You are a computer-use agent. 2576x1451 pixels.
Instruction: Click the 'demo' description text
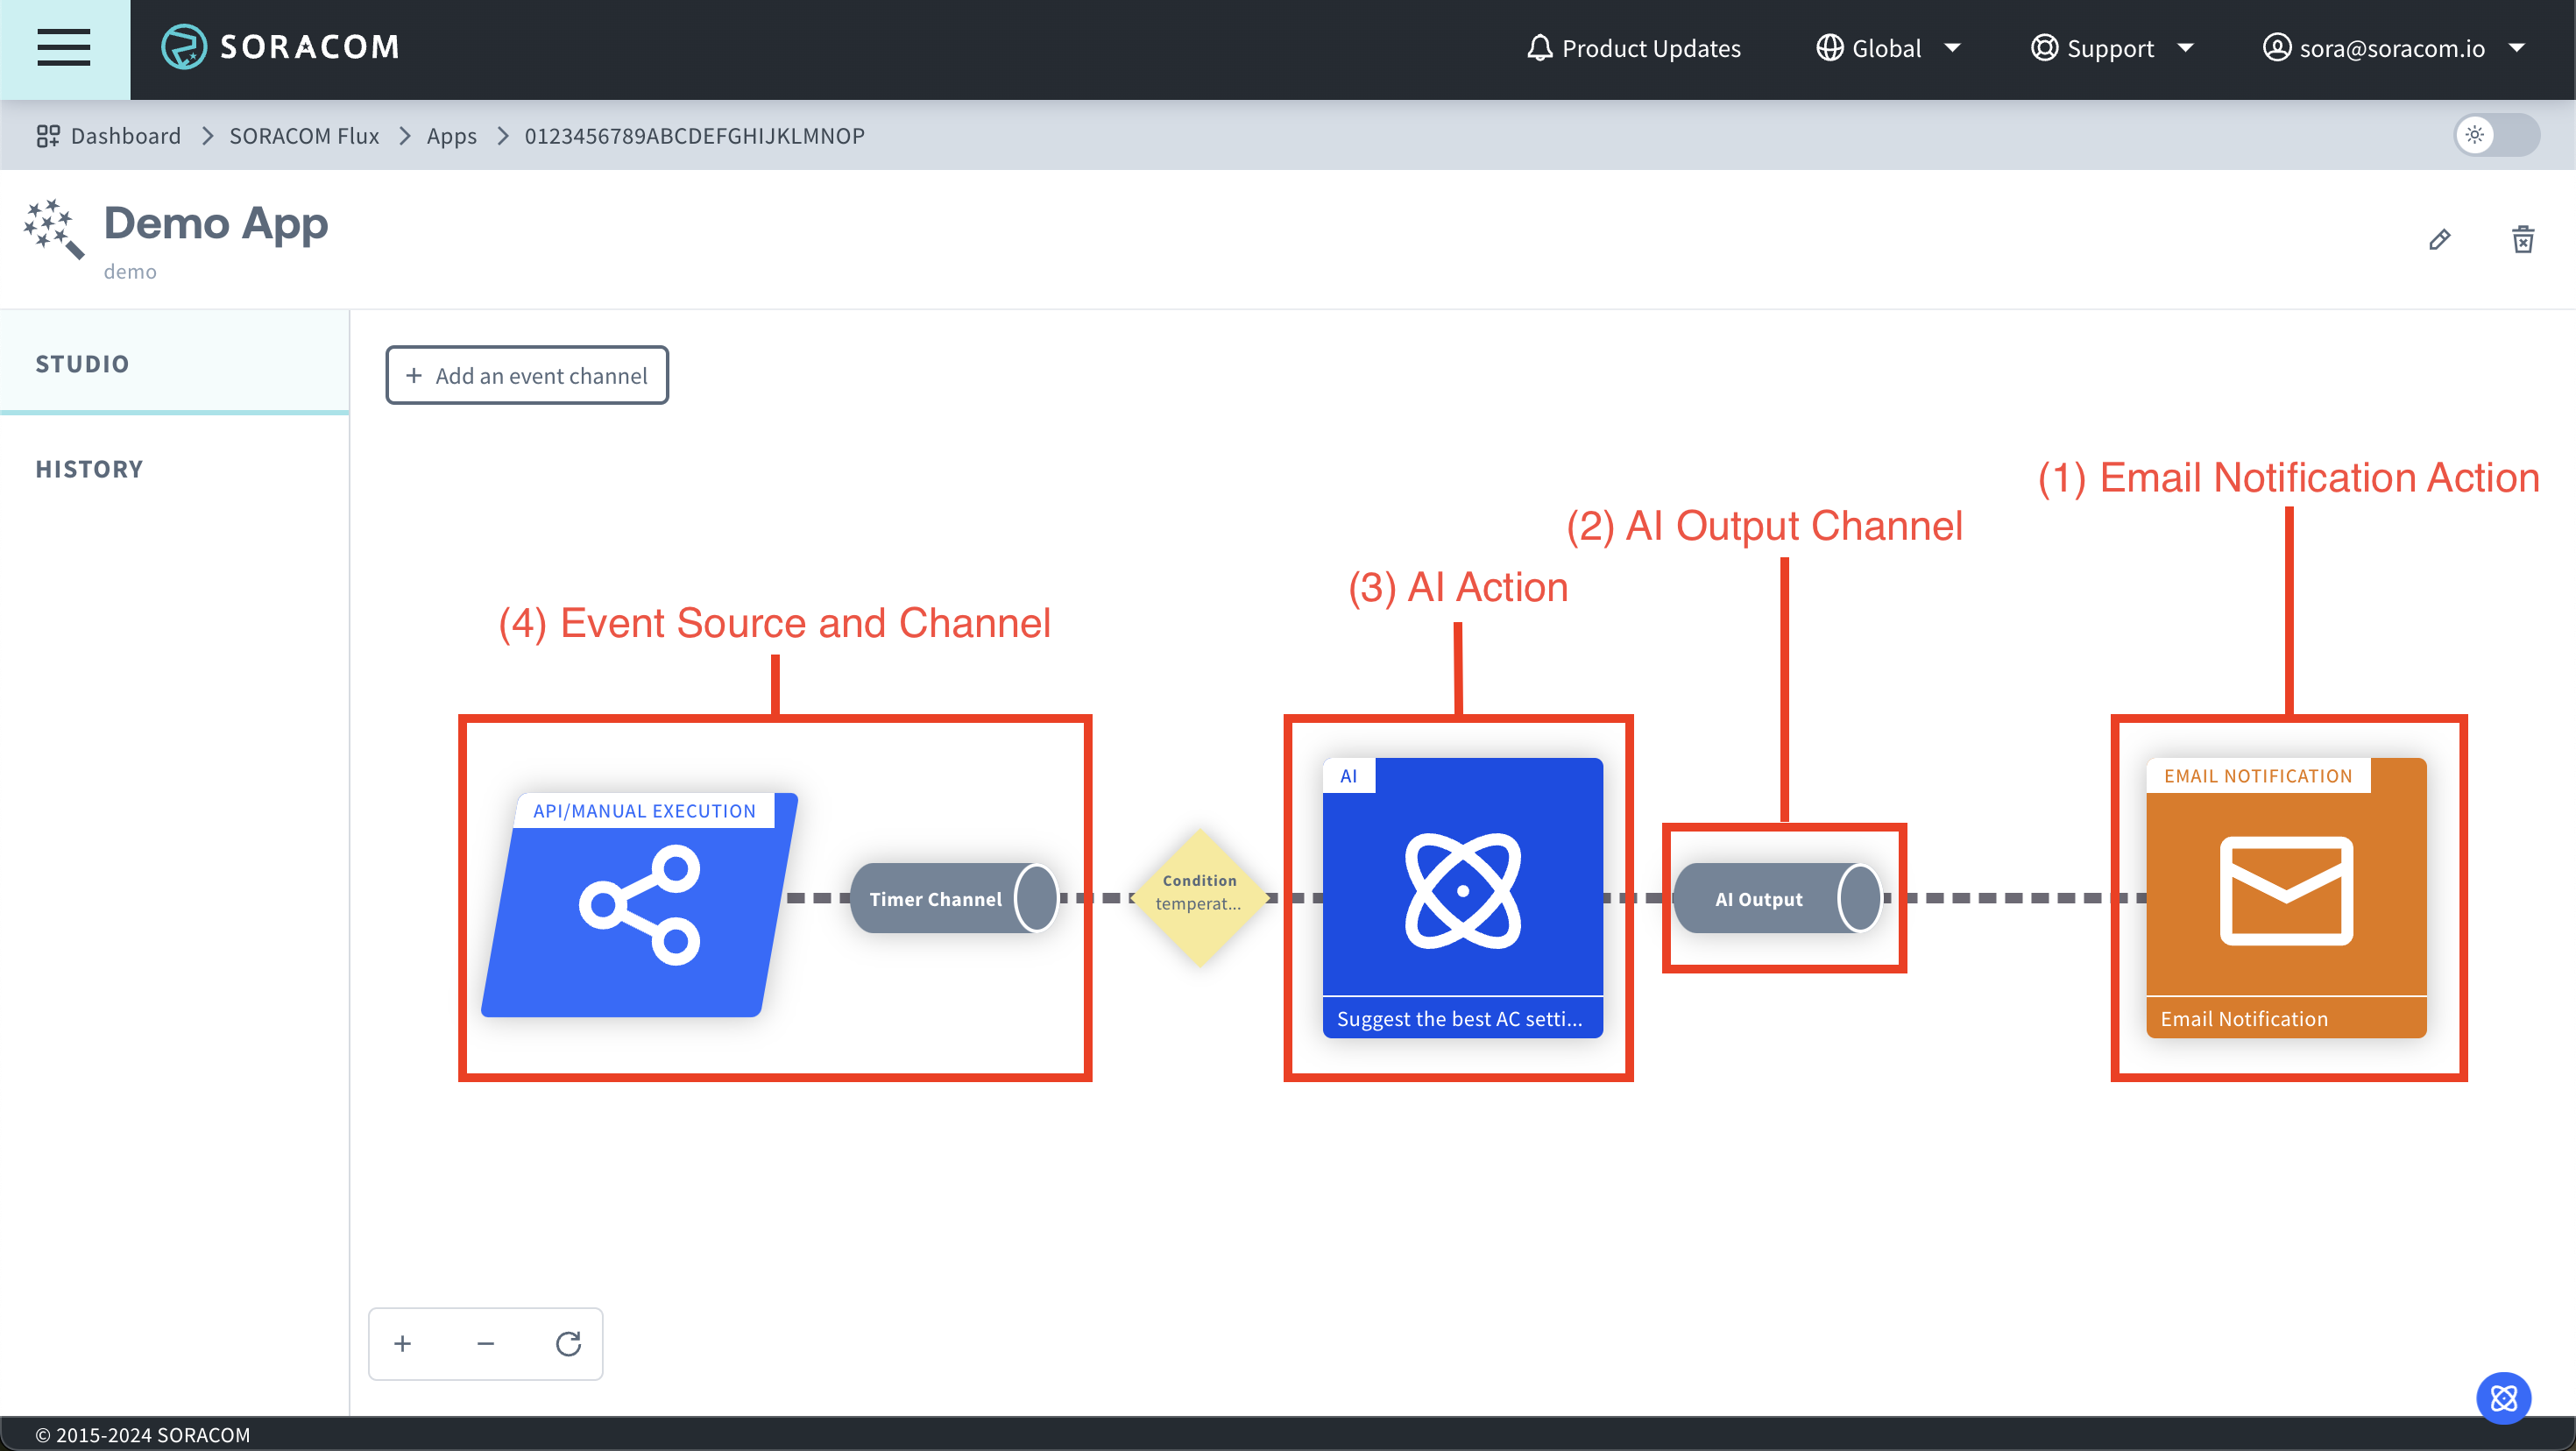click(130, 271)
